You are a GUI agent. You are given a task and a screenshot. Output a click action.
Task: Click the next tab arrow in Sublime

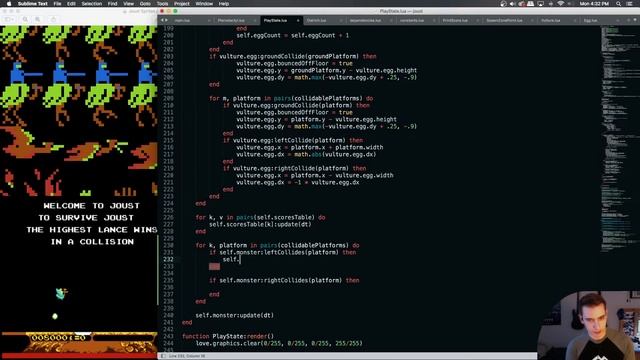(166, 20)
